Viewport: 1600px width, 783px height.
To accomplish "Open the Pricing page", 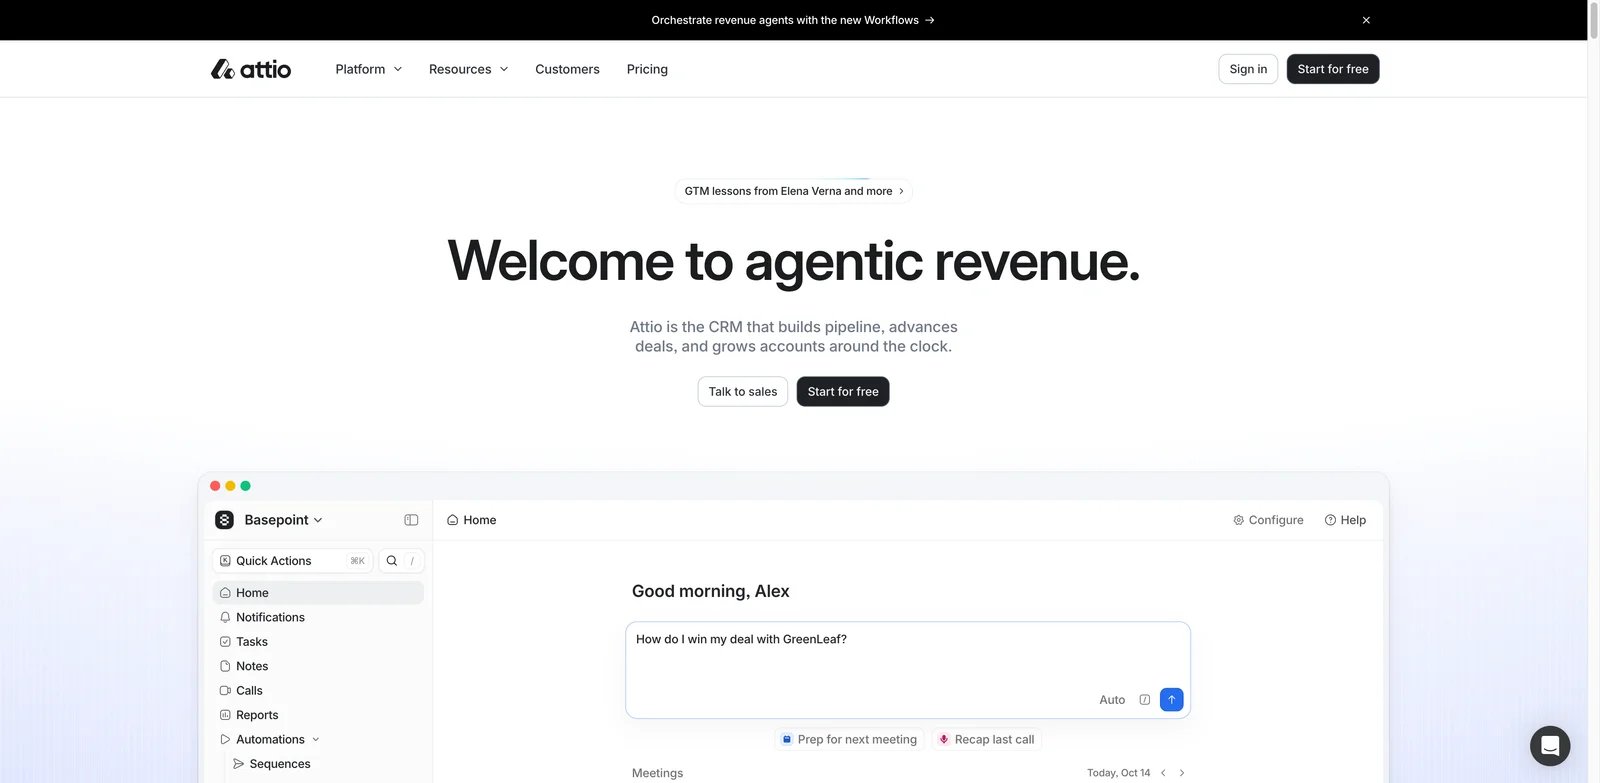I will click(x=647, y=69).
